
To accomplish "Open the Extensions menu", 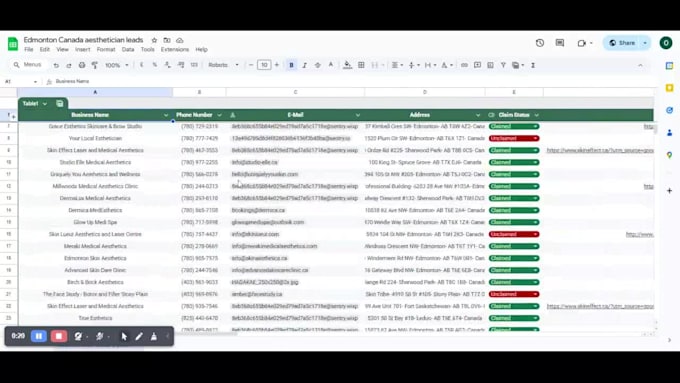I will [175, 49].
